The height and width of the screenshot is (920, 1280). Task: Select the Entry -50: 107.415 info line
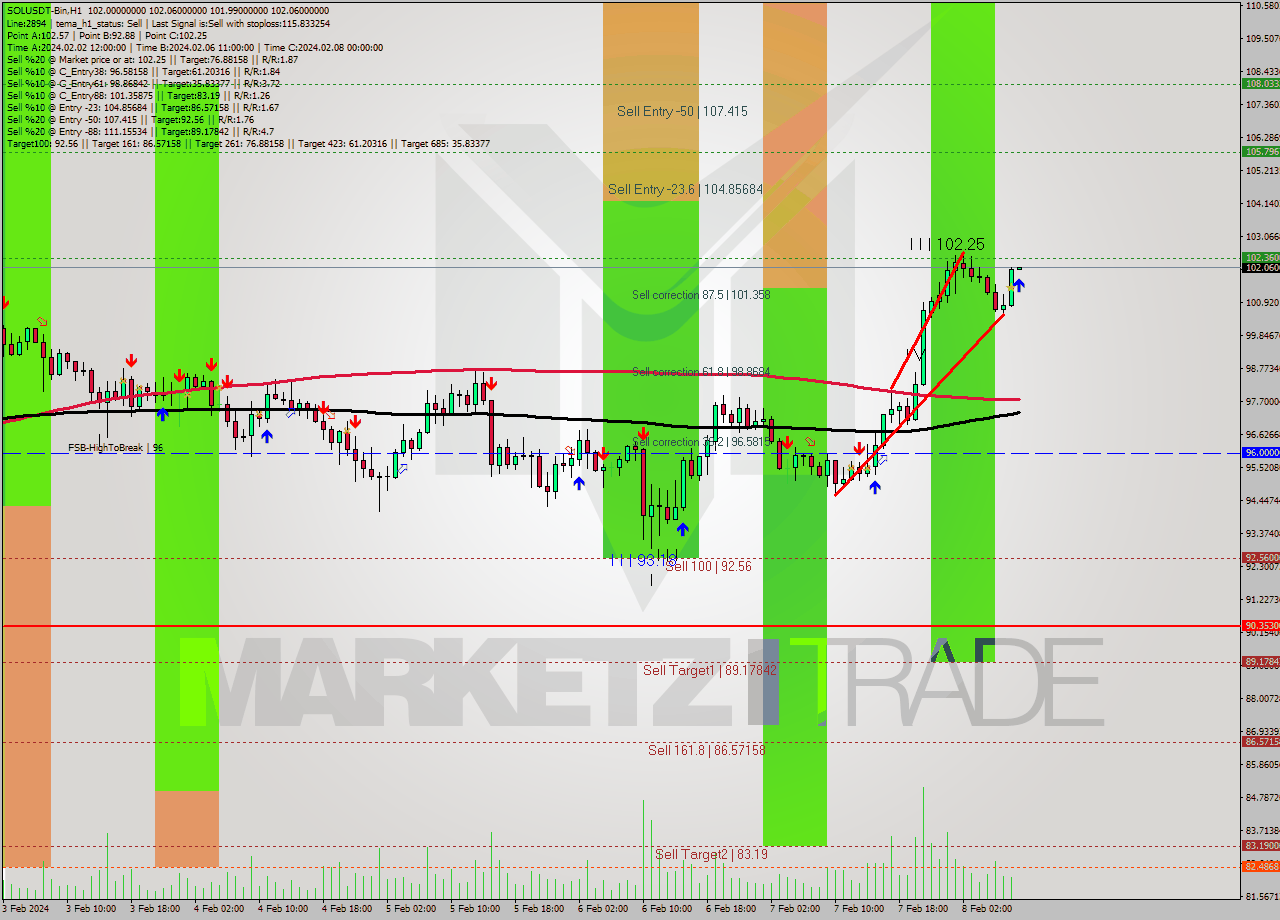[x=130, y=119]
